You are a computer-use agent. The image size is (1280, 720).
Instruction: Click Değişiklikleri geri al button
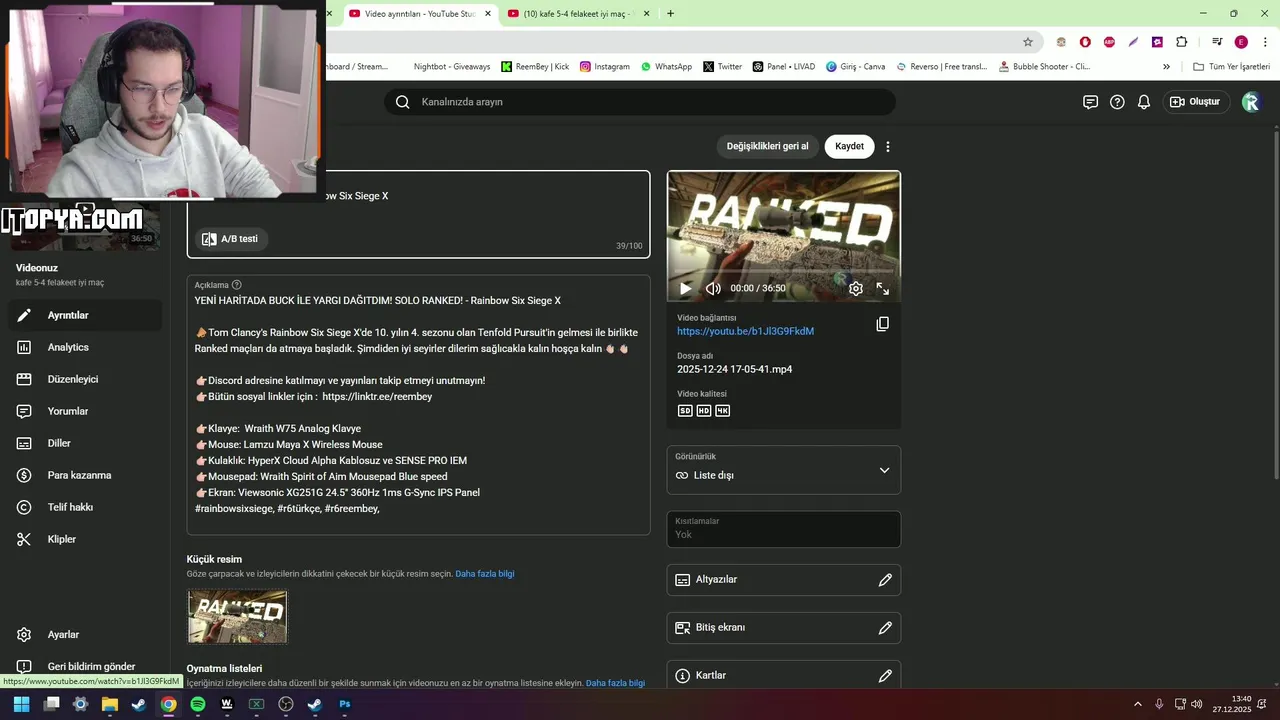click(x=767, y=146)
